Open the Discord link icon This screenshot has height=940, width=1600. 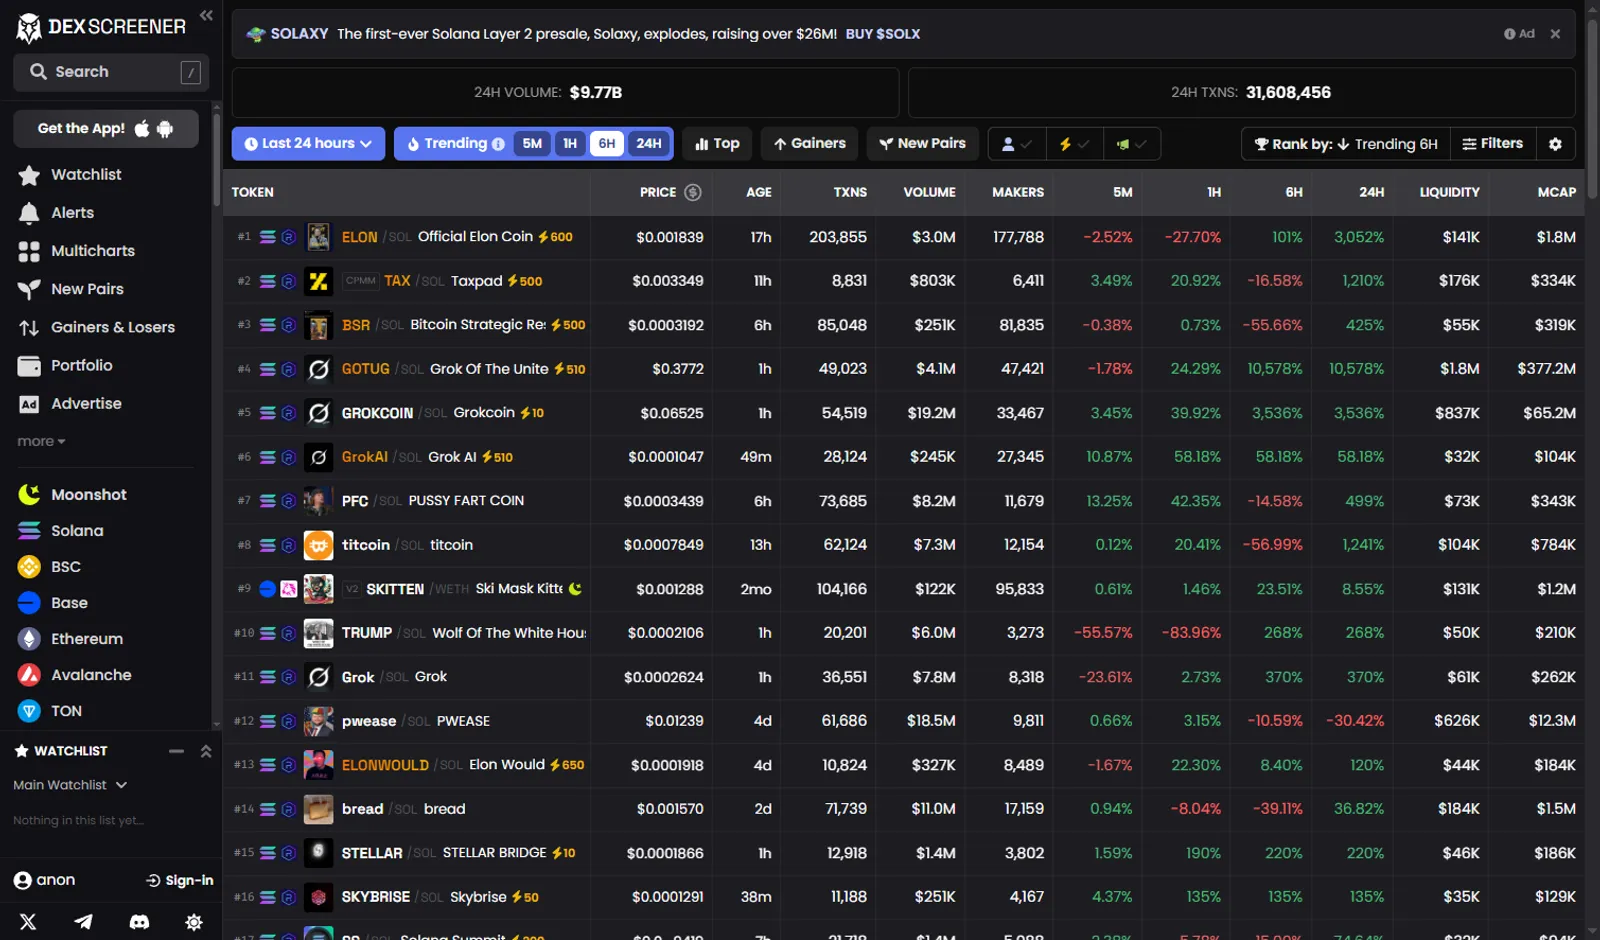point(139,922)
